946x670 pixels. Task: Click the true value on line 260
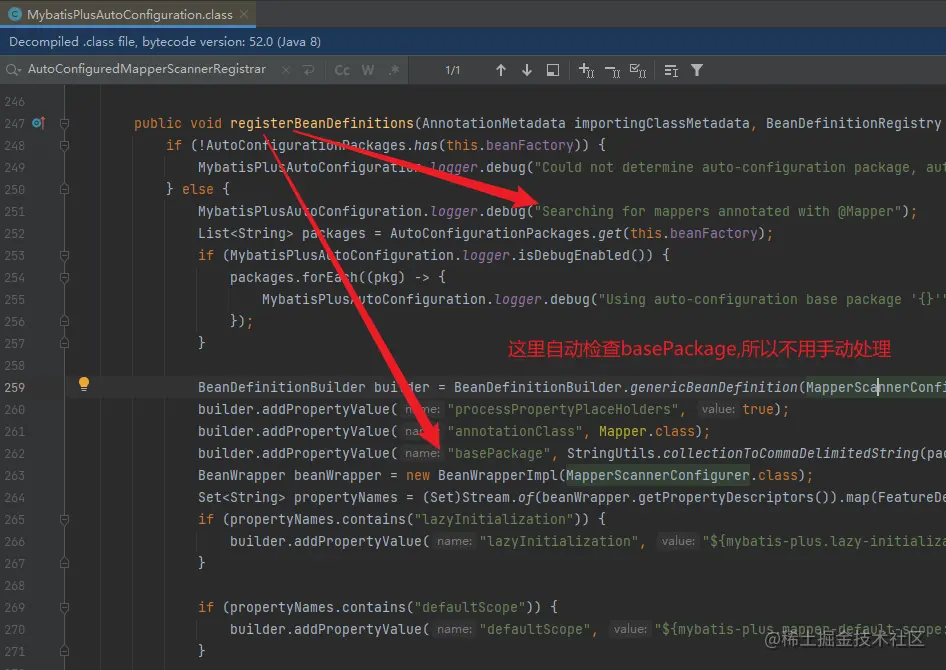[x=758, y=409]
